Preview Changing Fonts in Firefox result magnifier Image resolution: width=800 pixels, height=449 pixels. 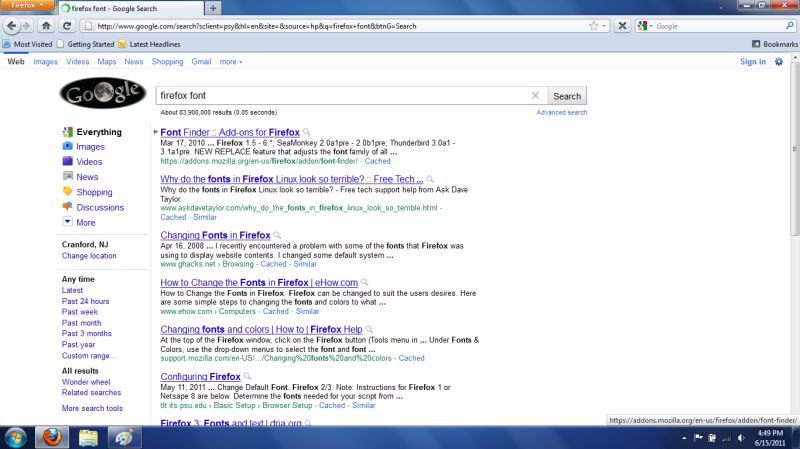[x=277, y=235]
